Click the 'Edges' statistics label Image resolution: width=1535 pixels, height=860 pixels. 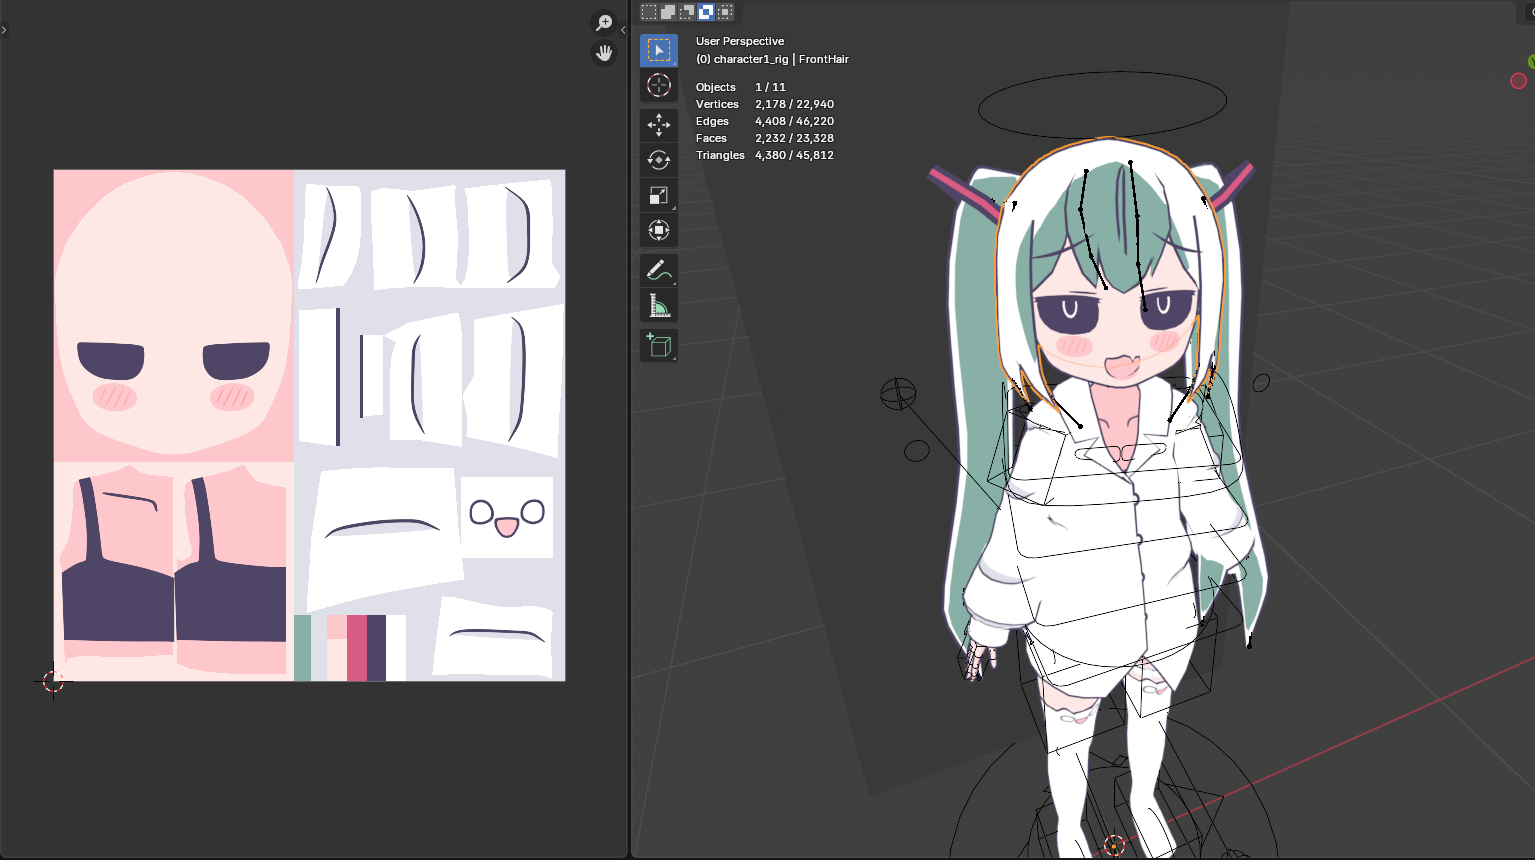[x=712, y=121]
